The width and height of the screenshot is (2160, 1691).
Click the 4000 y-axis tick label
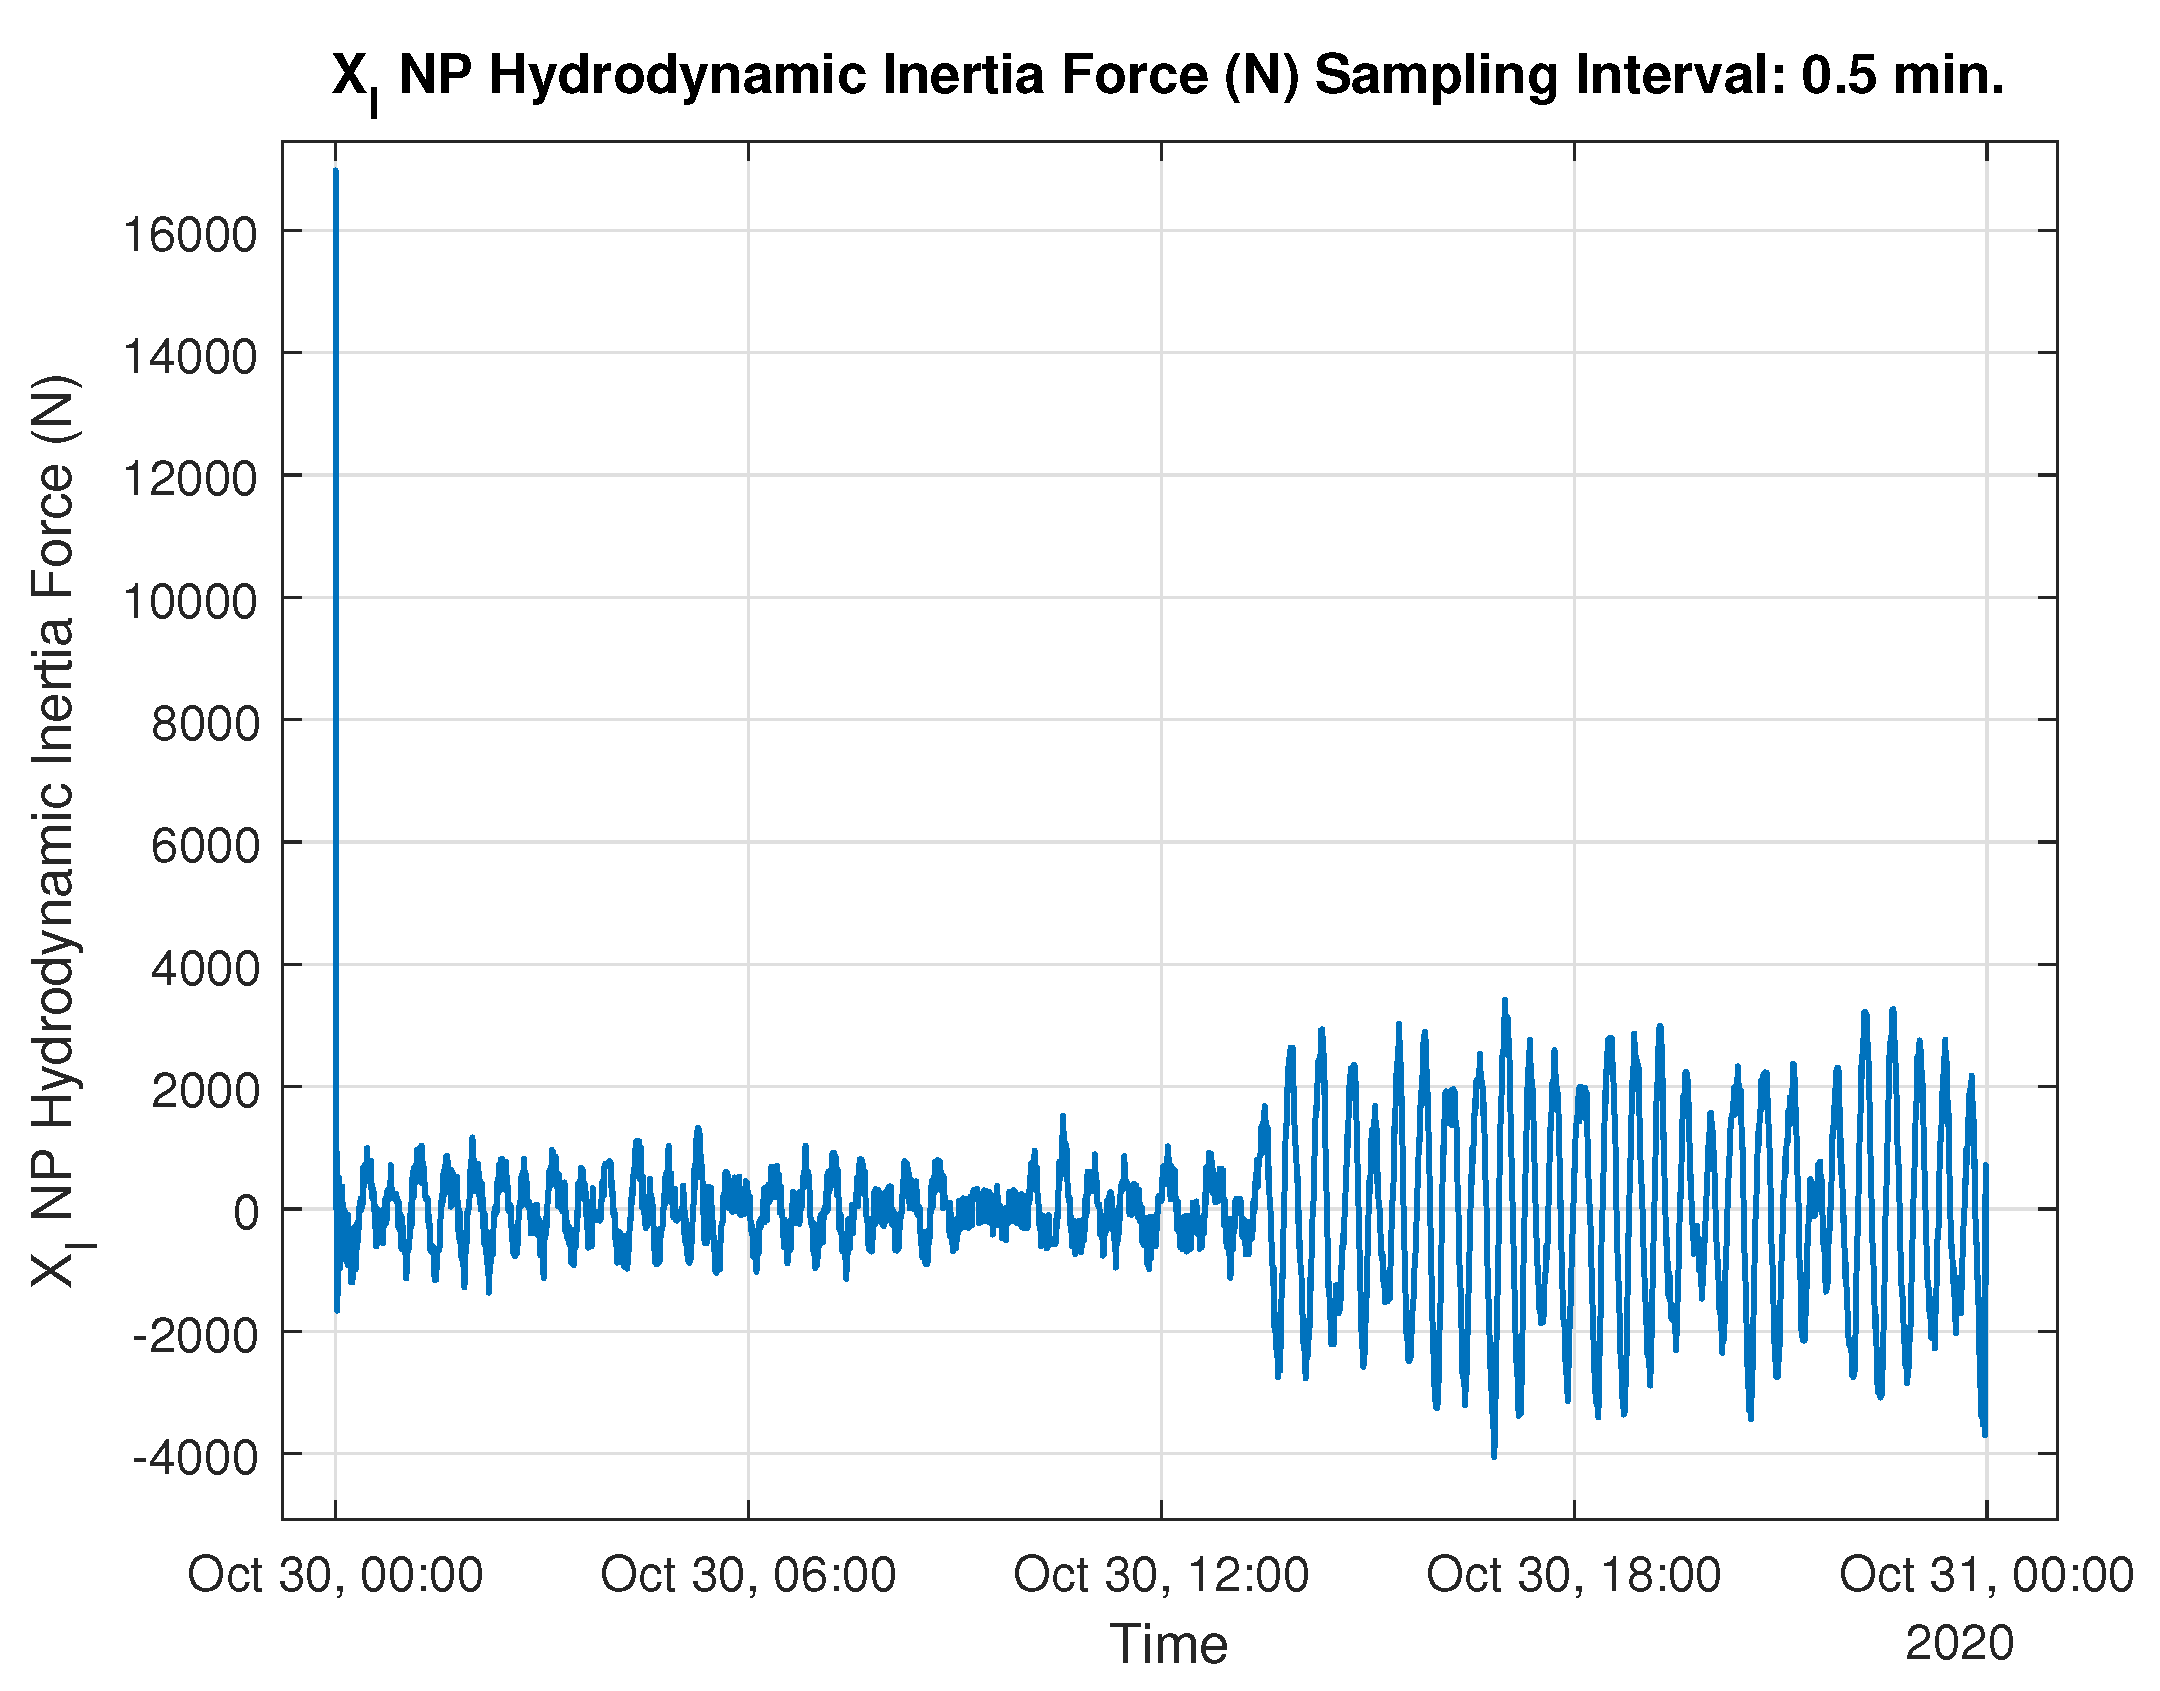pyautogui.click(x=205, y=969)
